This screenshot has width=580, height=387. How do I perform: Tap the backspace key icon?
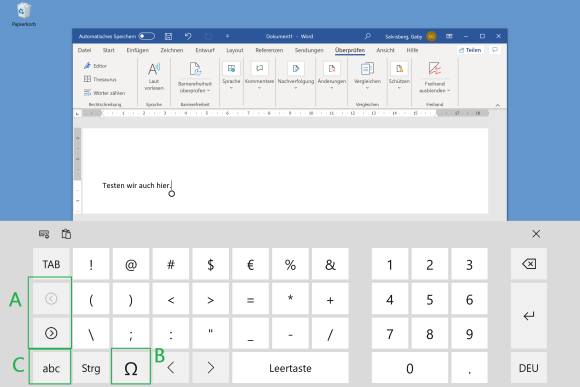coord(529,264)
